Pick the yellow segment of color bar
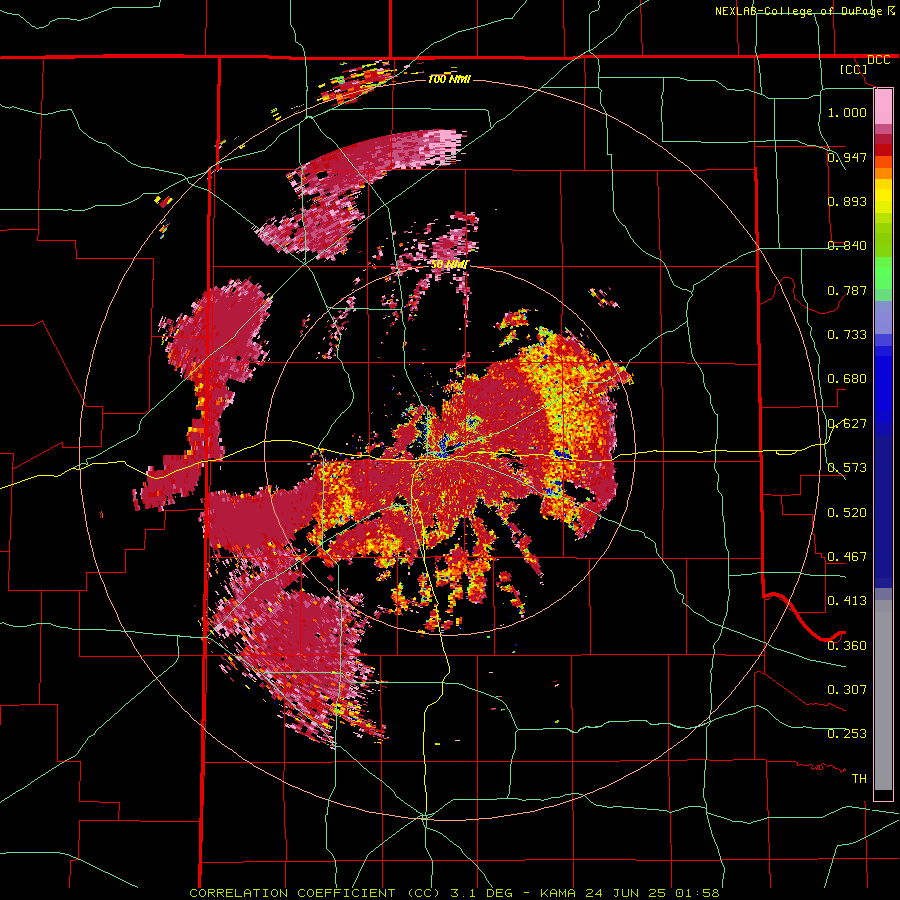The height and width of the screenshot is (900, 900). pos(883,201)
